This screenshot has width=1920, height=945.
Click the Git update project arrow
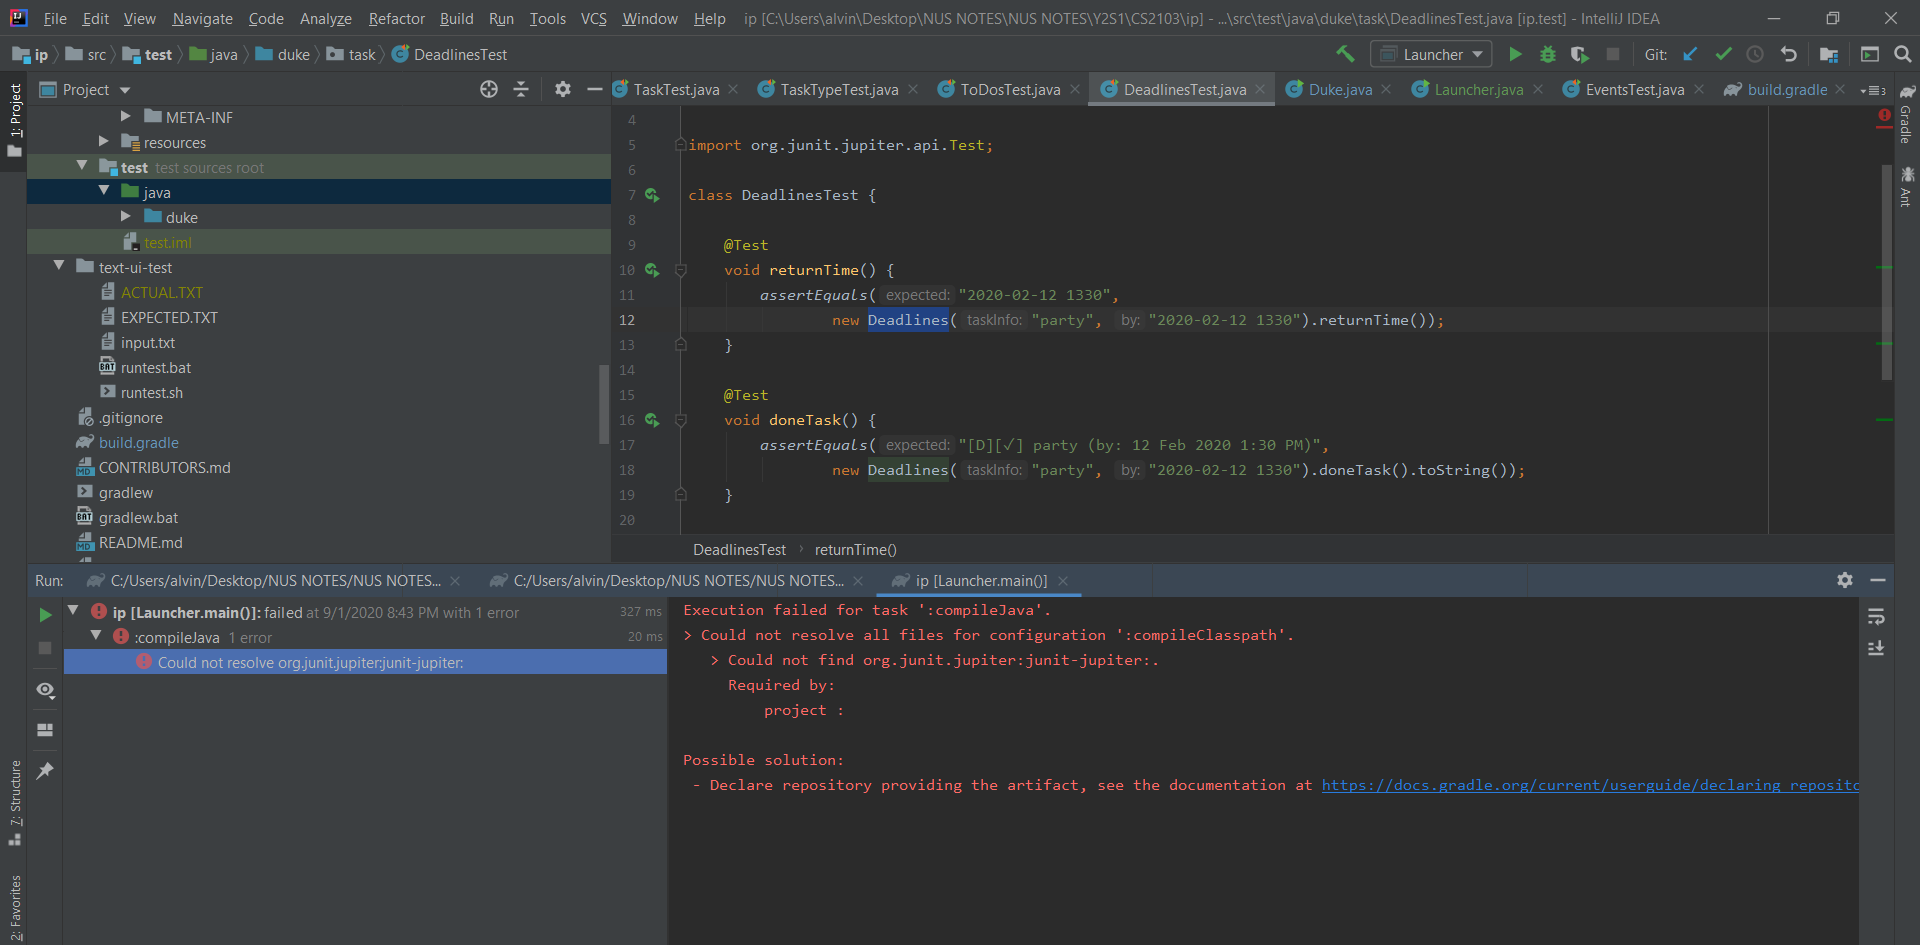[1690, 54]
